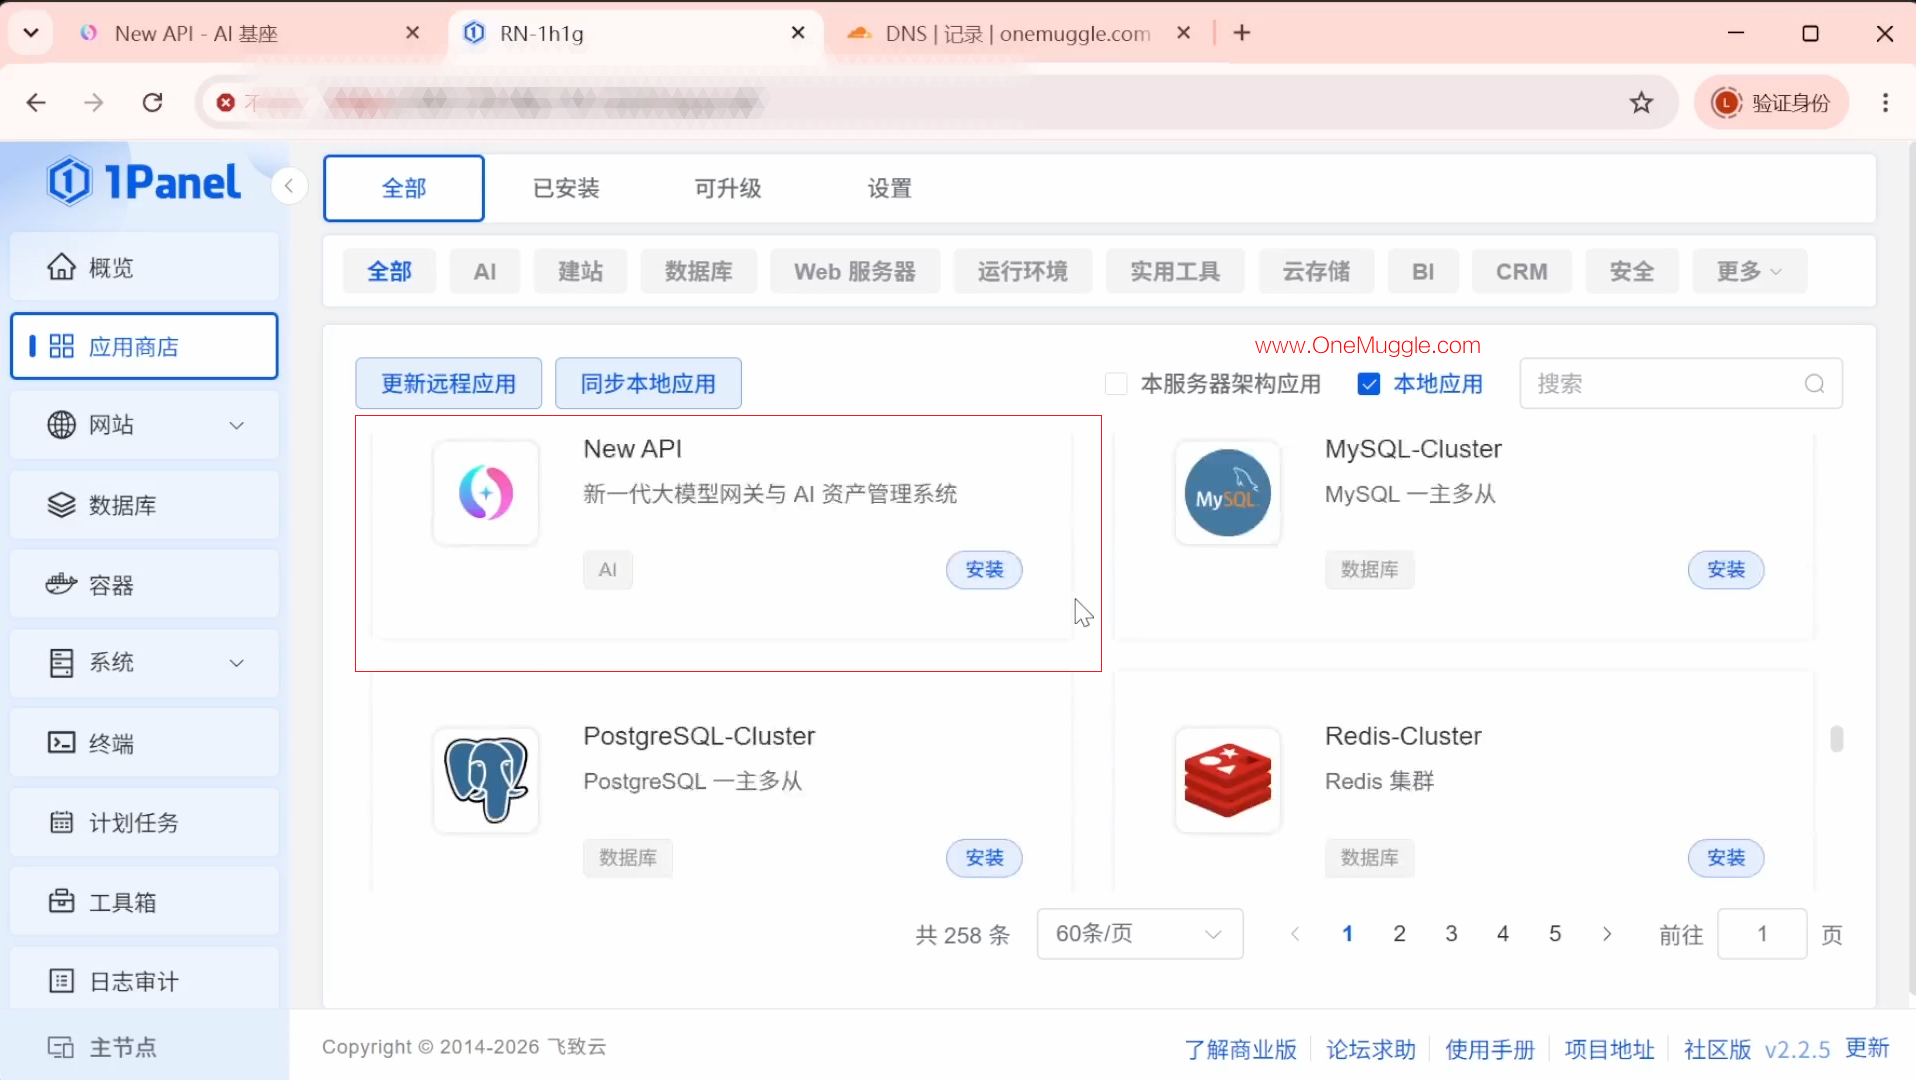Image resolution: width=1916 pixels, height=1080 pixels.
Task: Open a new browser tab
Action: pos(1242,33)
